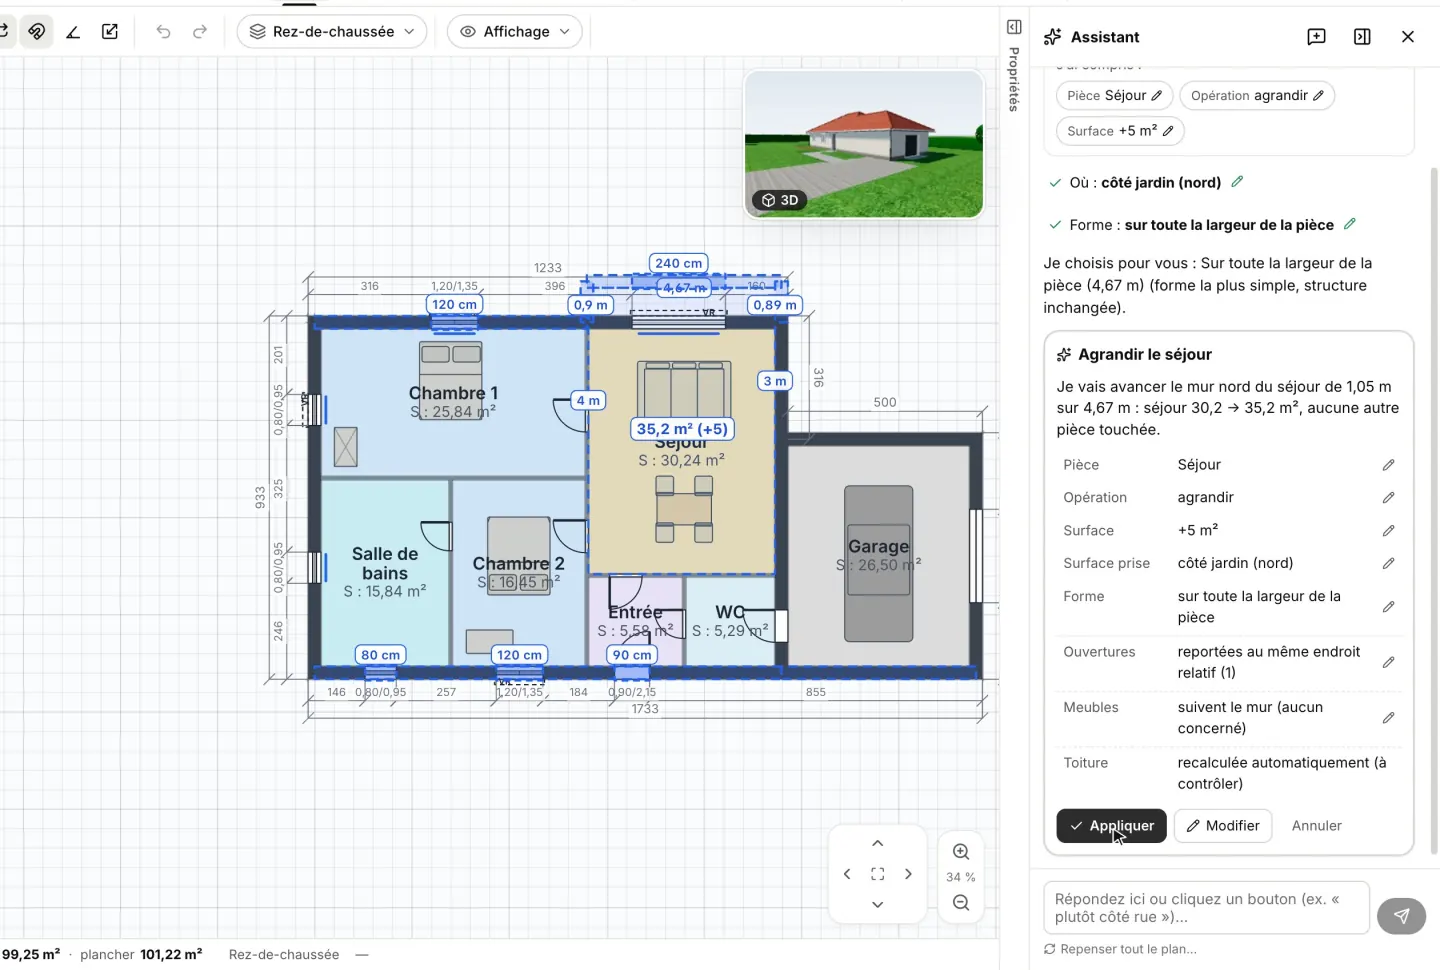Viewport: 1440px width, 970px height.
Task: Edit the Surface prise côté jardin pencil
Action: tap(1388, 564)
